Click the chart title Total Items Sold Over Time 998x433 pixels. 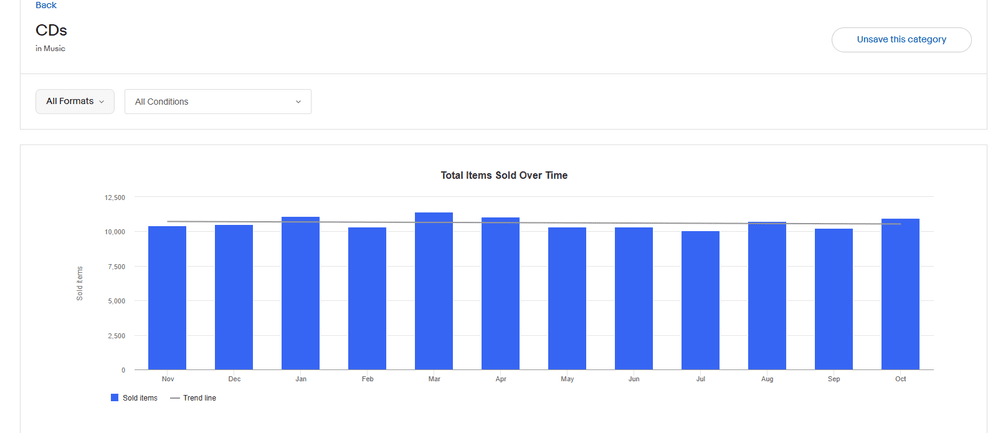pos(504,175)
